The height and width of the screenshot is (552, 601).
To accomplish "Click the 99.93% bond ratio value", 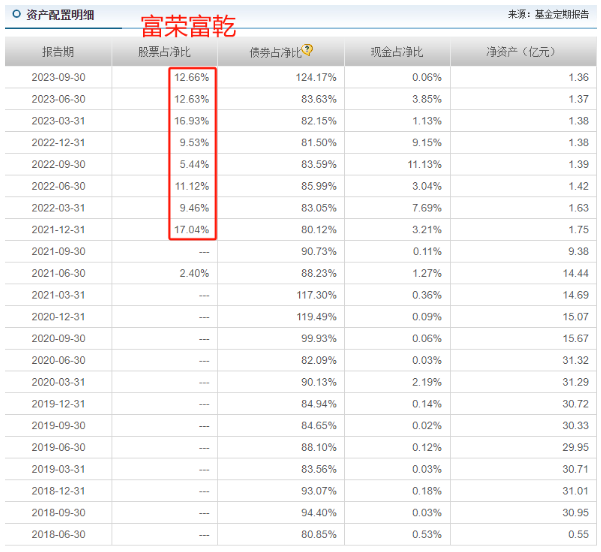I will tap(319, 338).
